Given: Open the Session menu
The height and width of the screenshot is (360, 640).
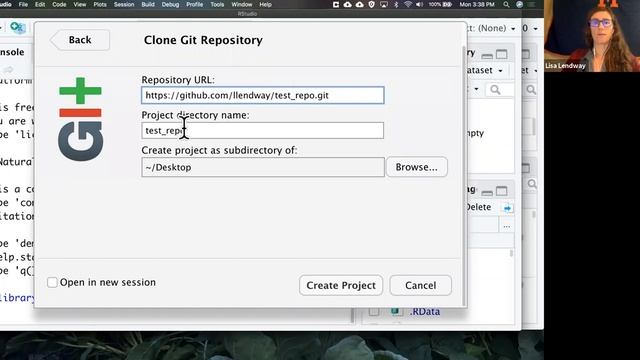Looking at the screenshot, I should point(124,4).
